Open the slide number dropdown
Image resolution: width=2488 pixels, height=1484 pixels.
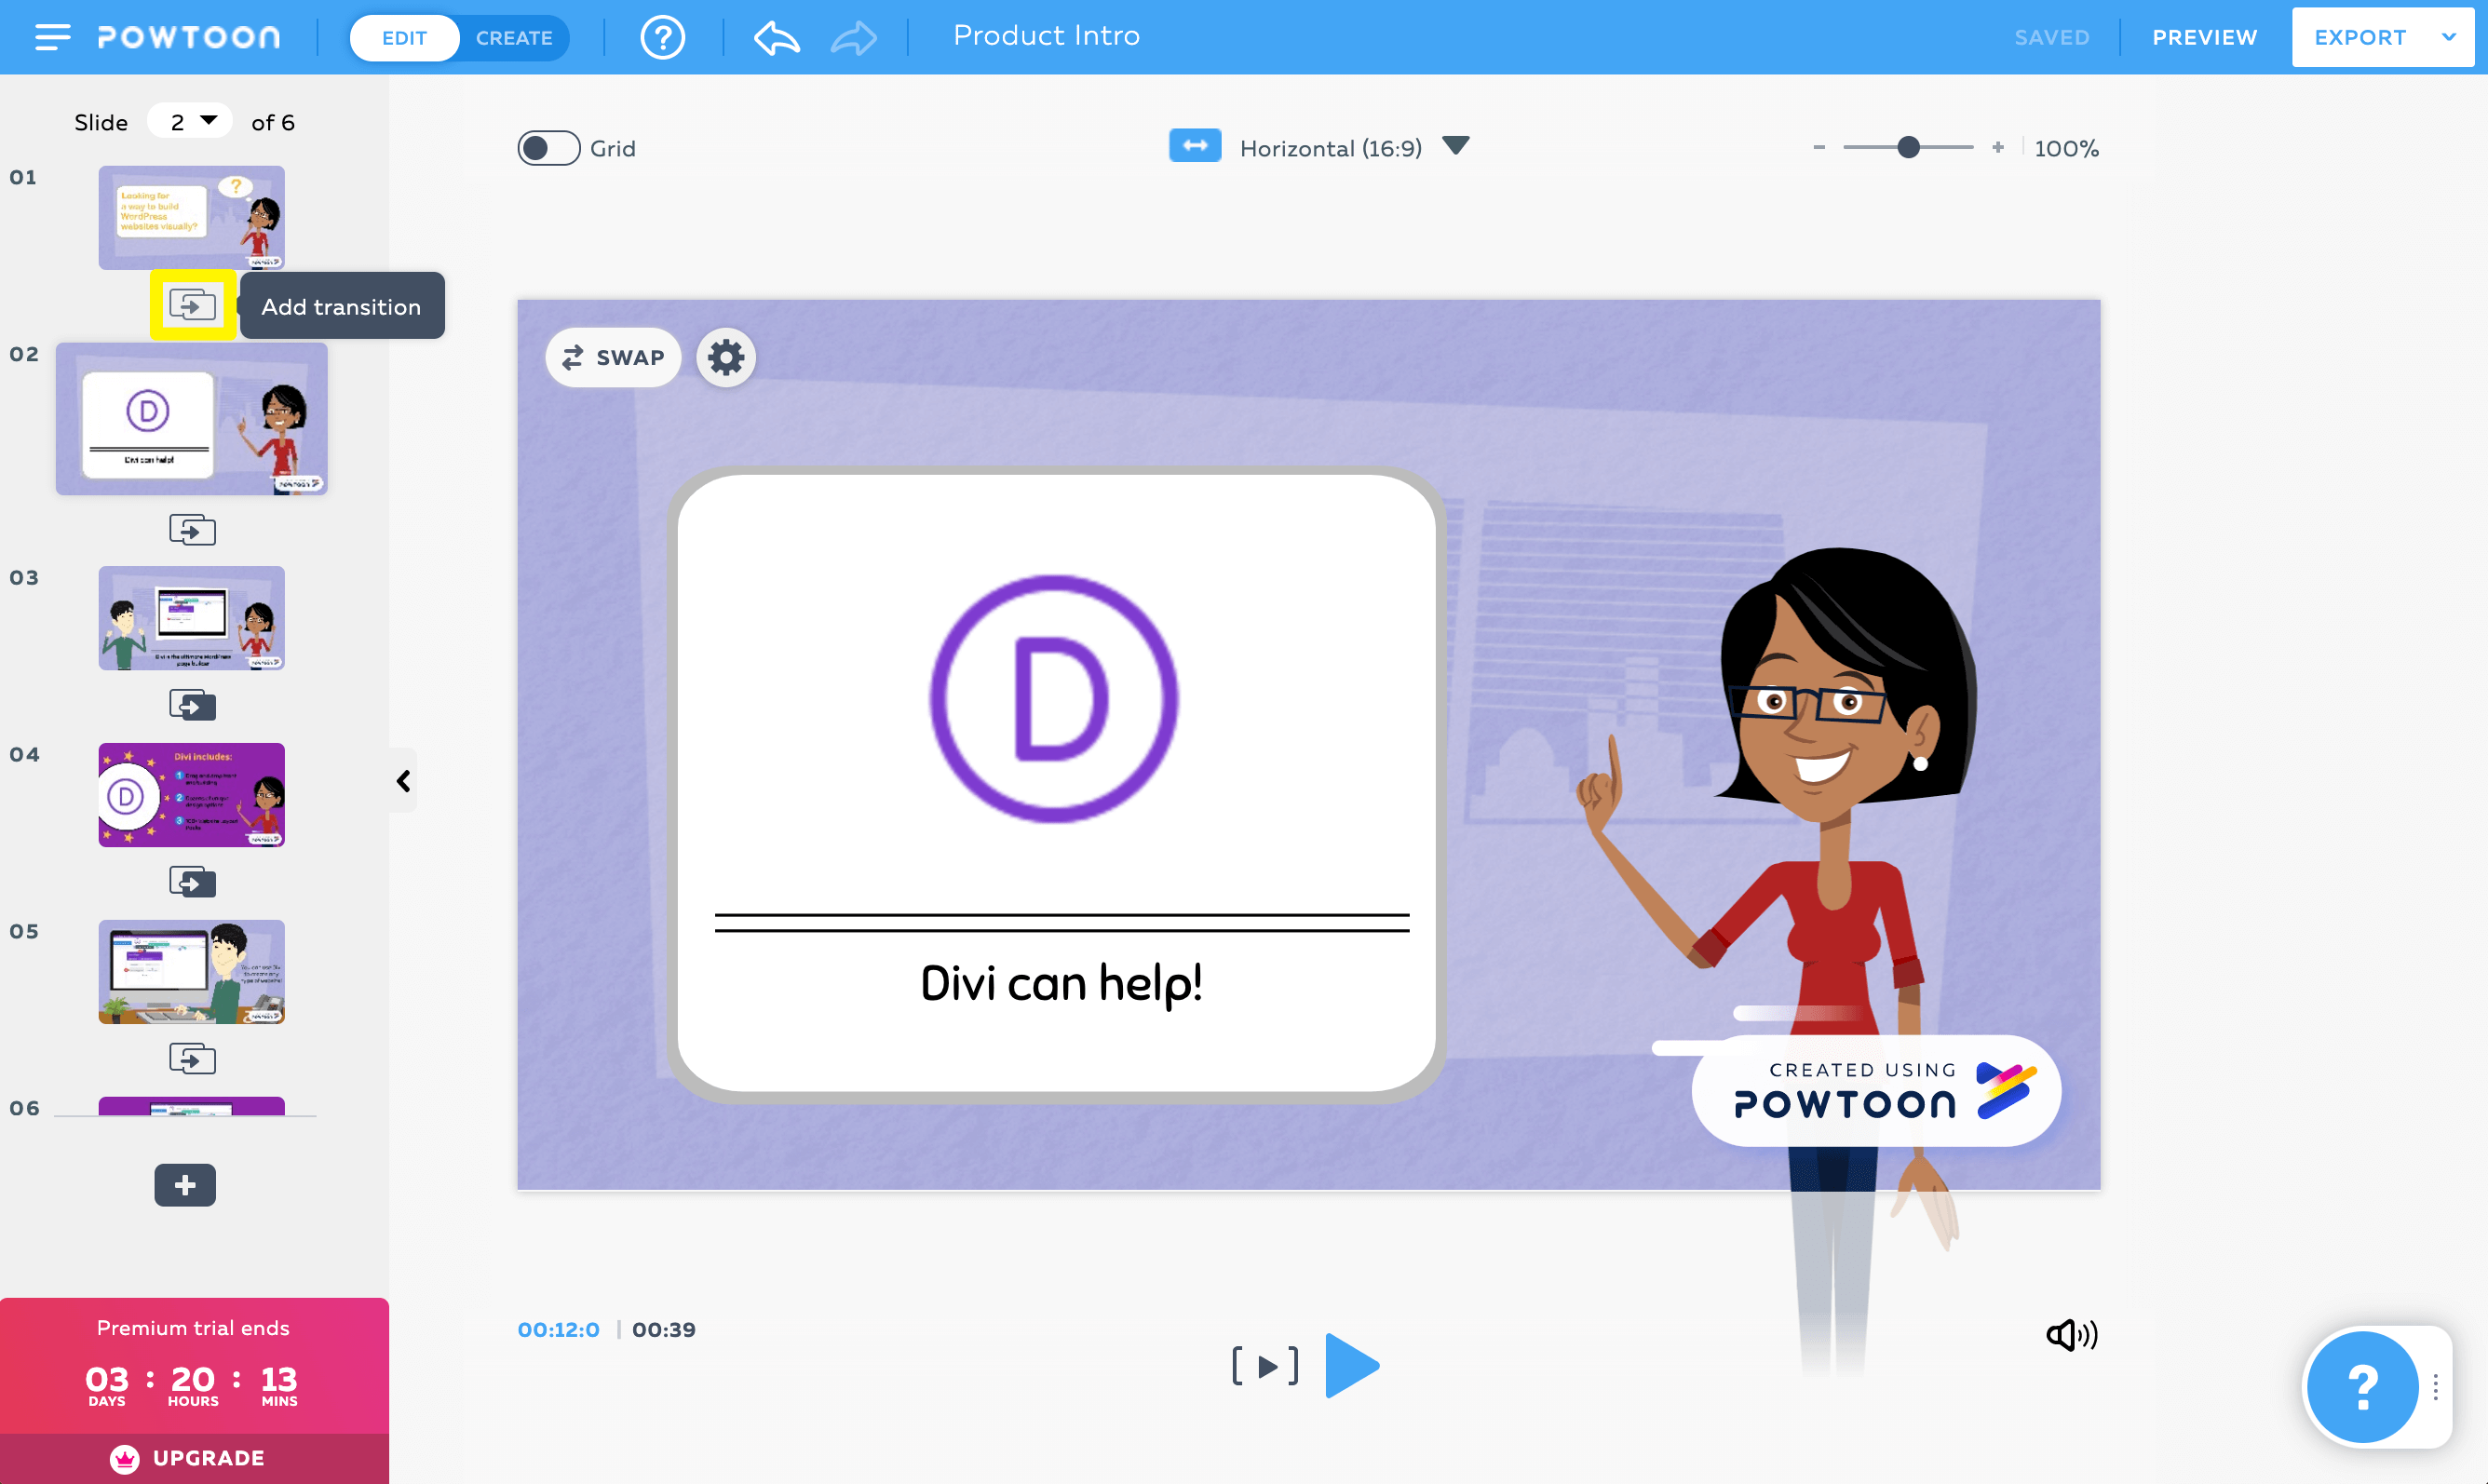point(190,120)
